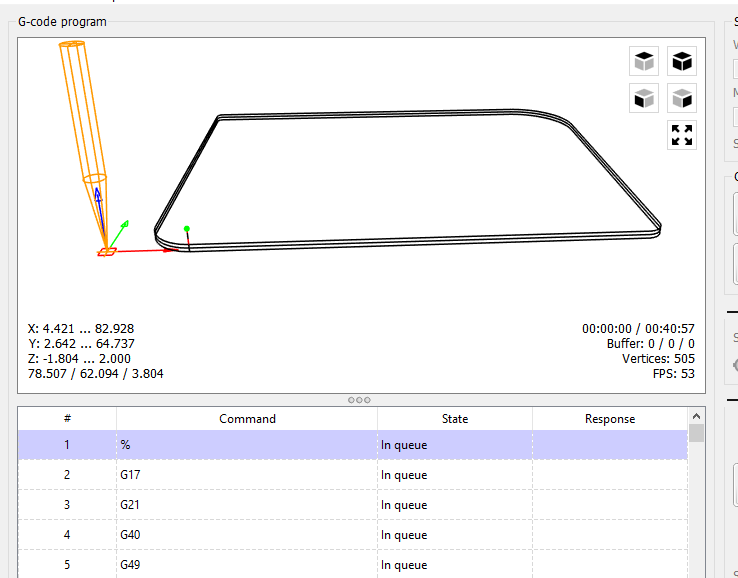Click the 'Z: -1.804 ... 2.000' range text
The height and width of the screenshot is (578, 738).
pyautogui.click(x=79, y=359)
